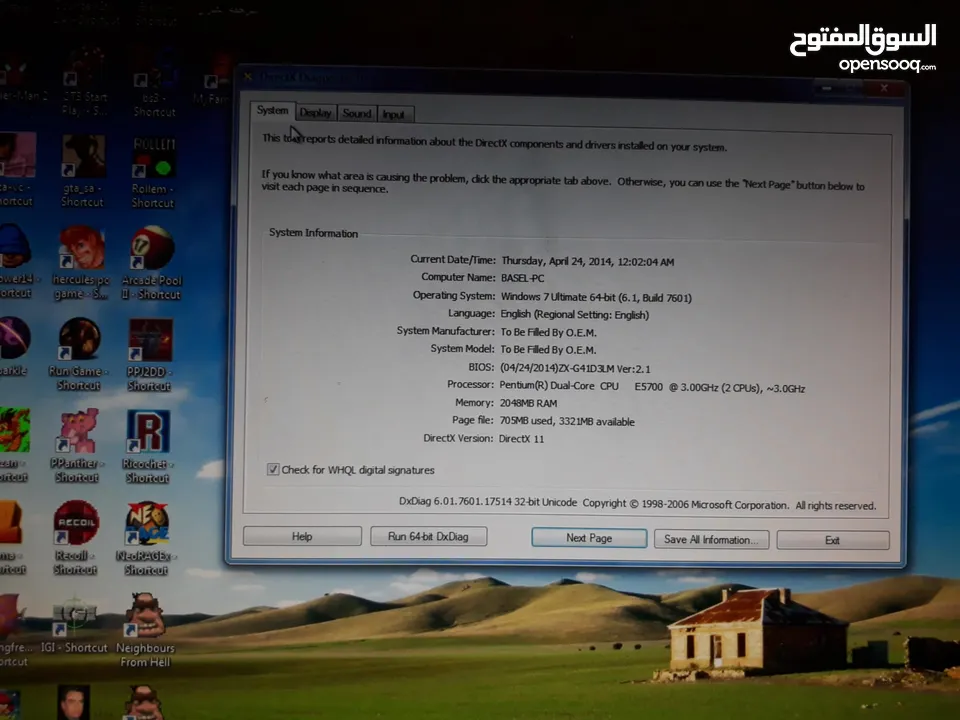The width and height of the screenshot is (960, 720).
Task: Switch to the System tab
Action: (272, 111)
